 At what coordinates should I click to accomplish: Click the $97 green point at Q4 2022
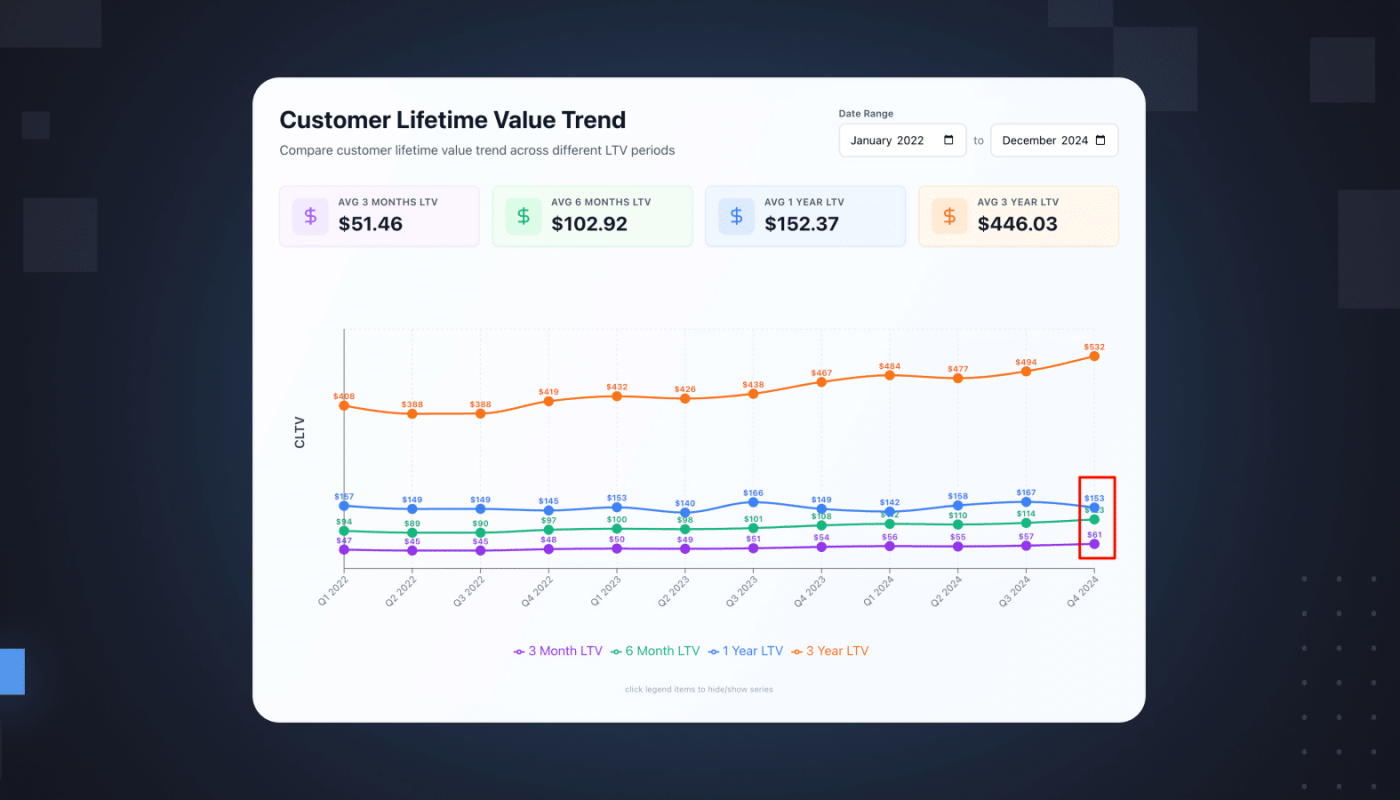point(549,530)
